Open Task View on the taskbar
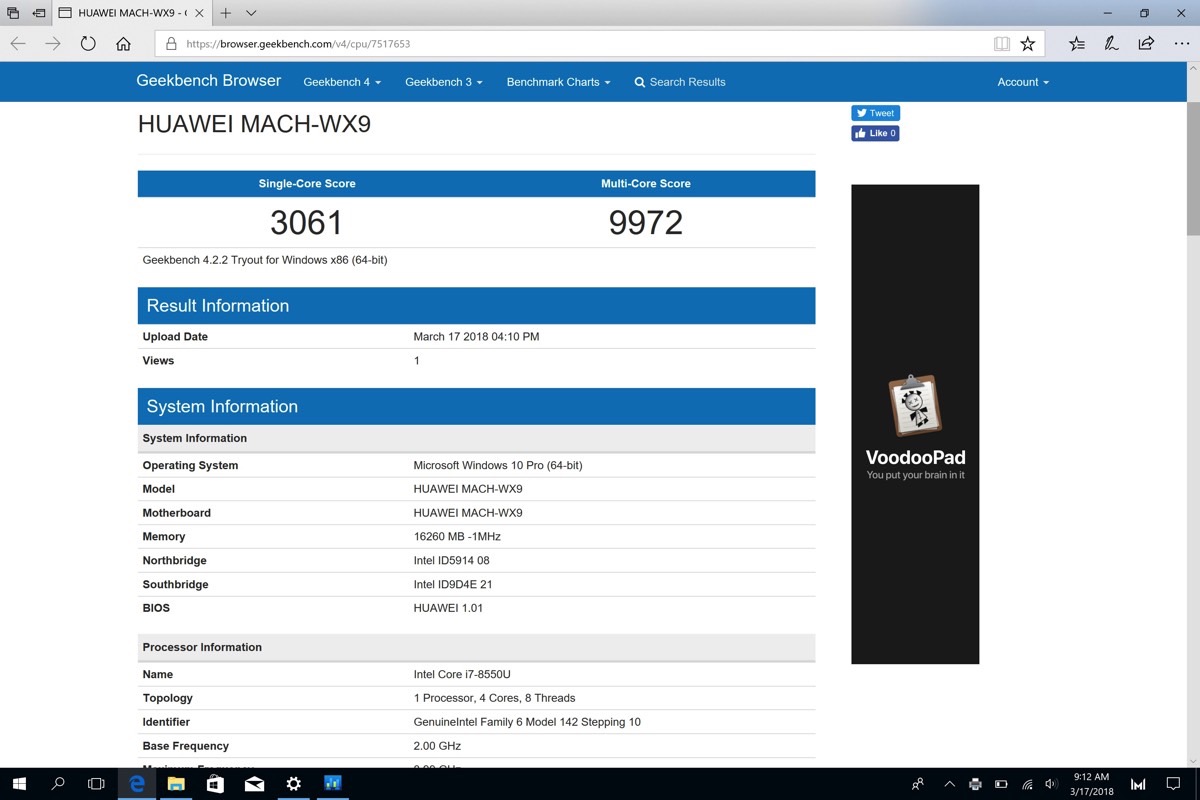The height and width of the screenshot is (800, 1200). click(x=96, y=784)
